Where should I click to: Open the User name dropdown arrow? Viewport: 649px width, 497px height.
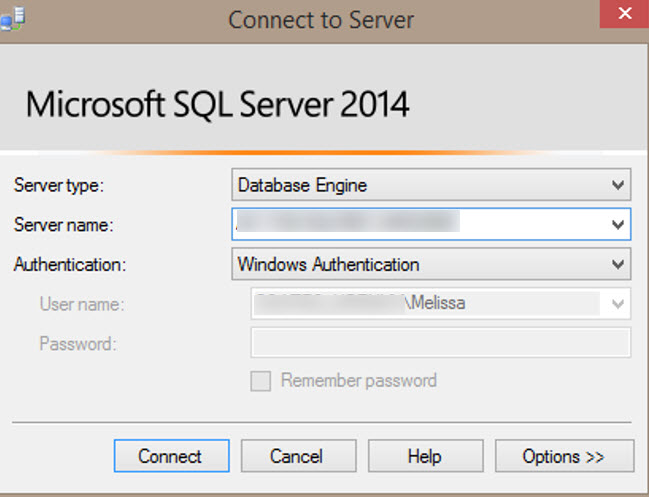(x=618, y=304)
